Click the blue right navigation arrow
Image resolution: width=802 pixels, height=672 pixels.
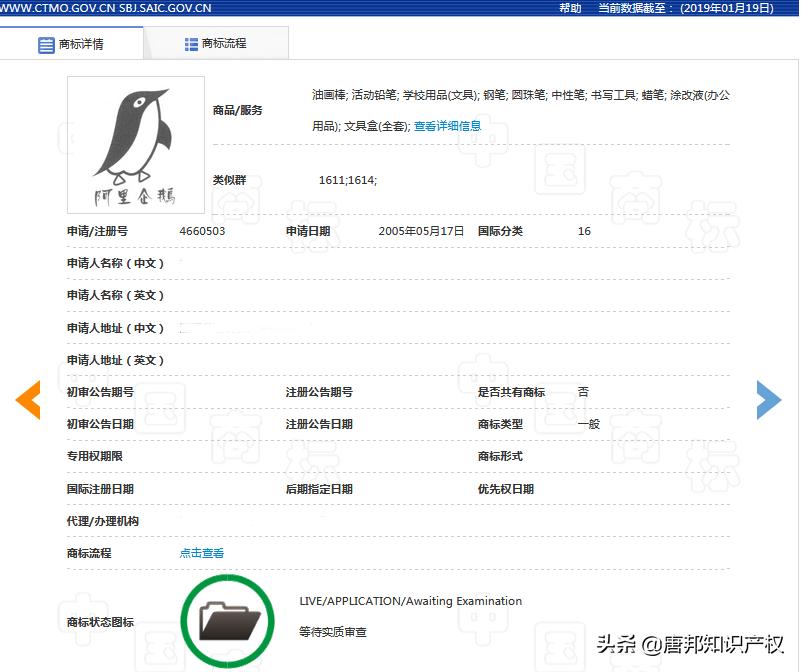tap(768, 399)
